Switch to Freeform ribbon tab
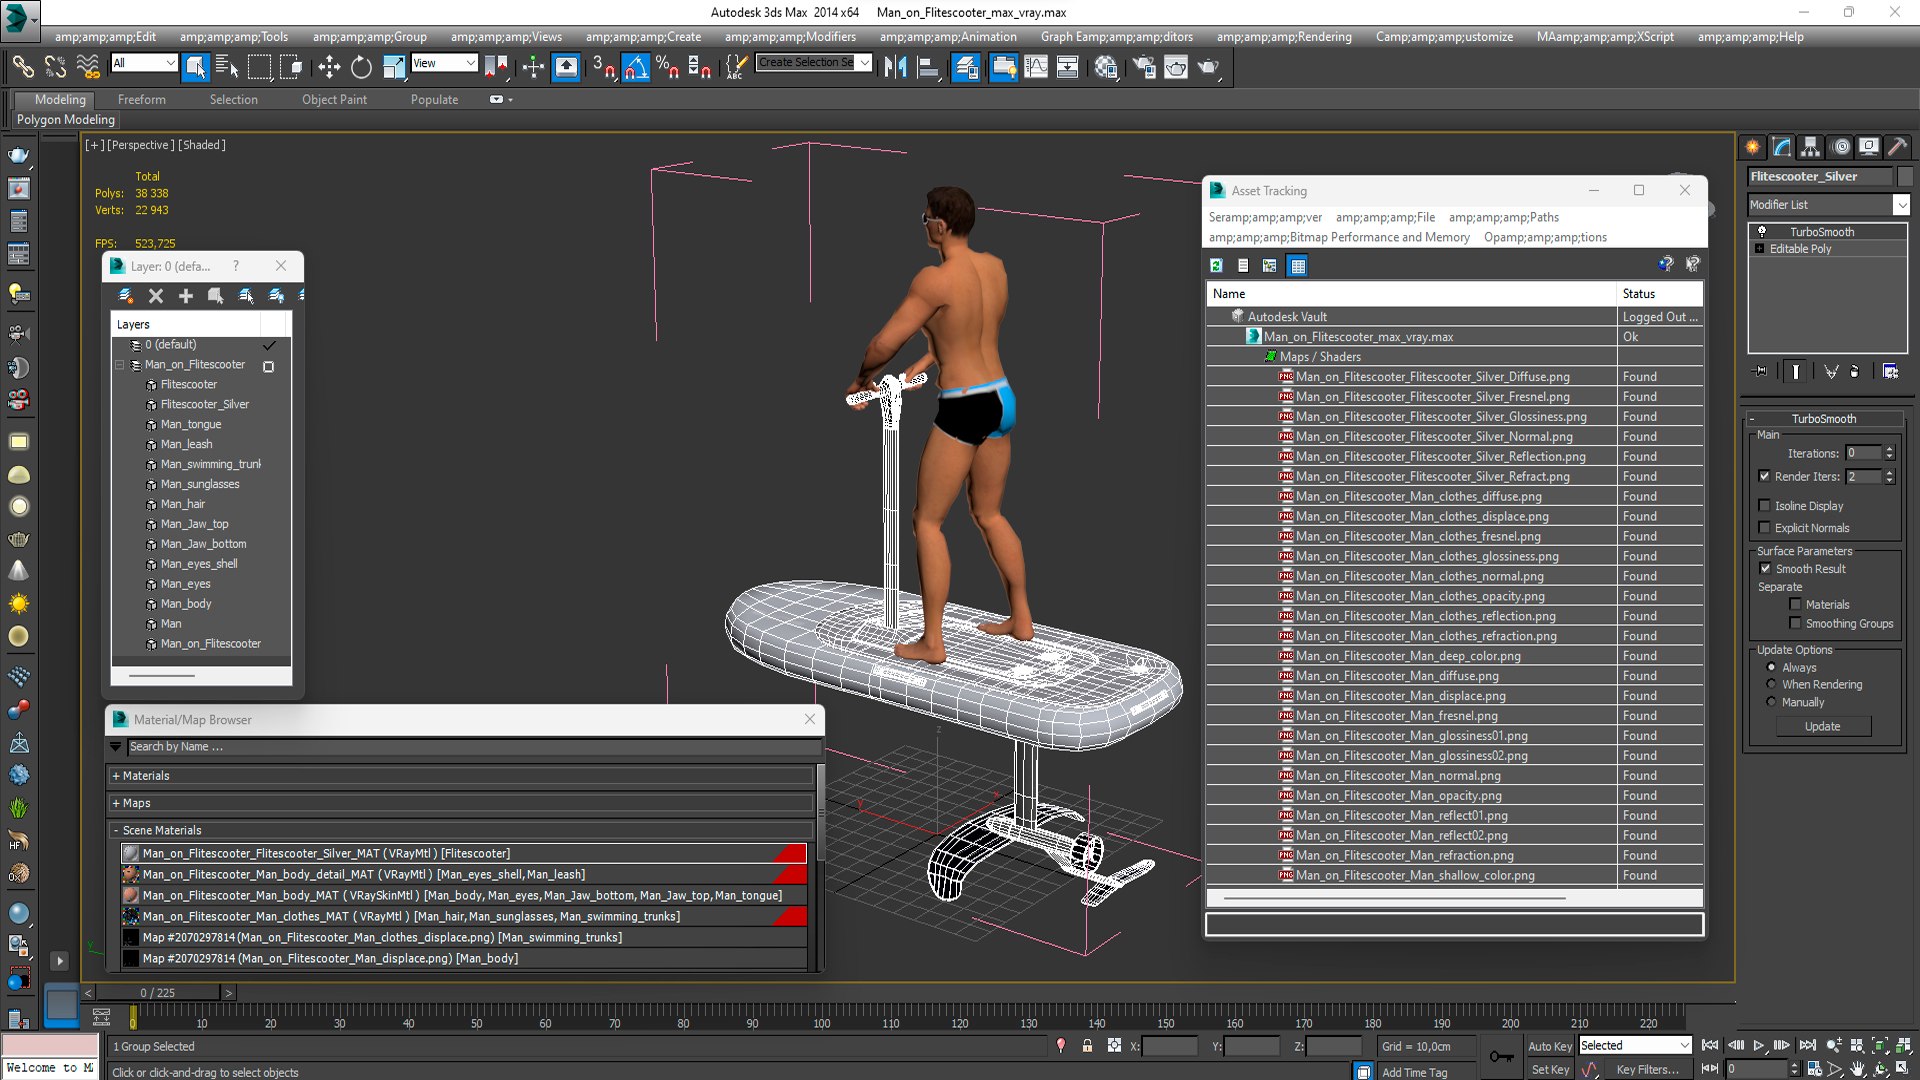 tap(142, 100)
